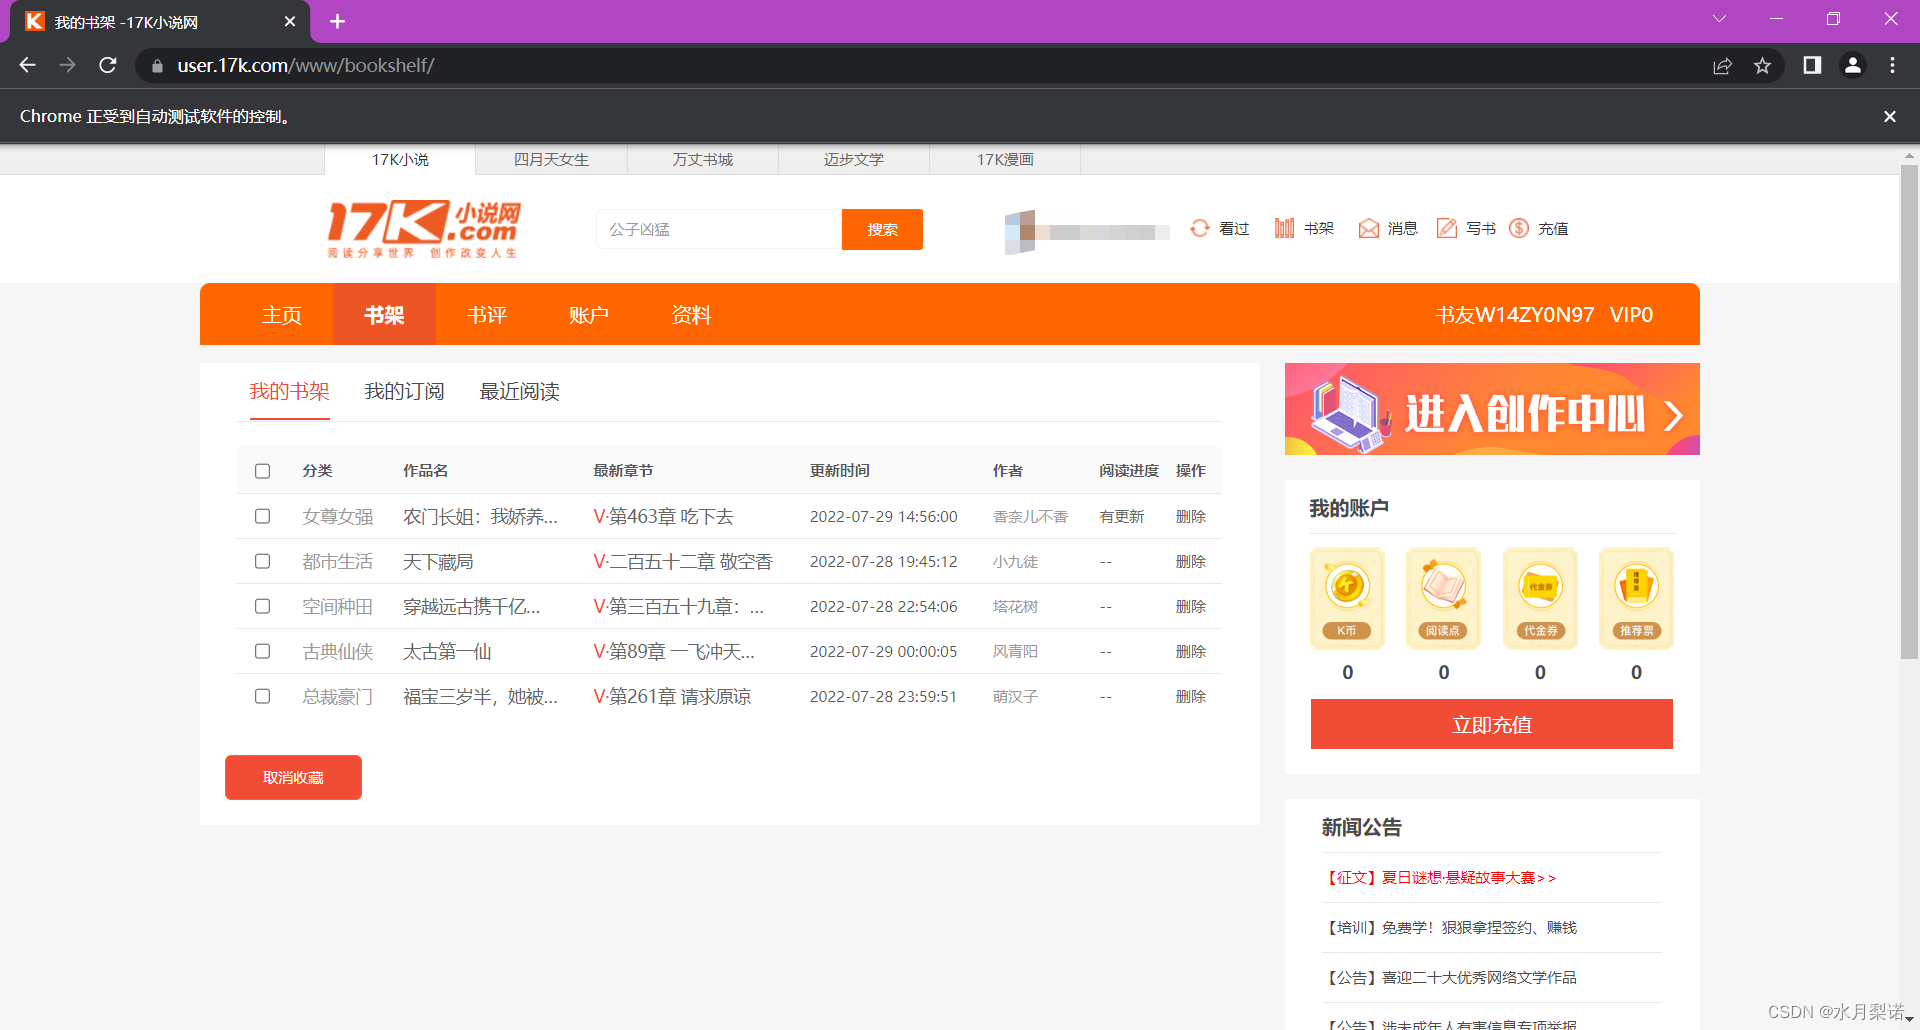
Task: Toggle the select-all checkbox in table header
Action: click(x=262, y=471)
